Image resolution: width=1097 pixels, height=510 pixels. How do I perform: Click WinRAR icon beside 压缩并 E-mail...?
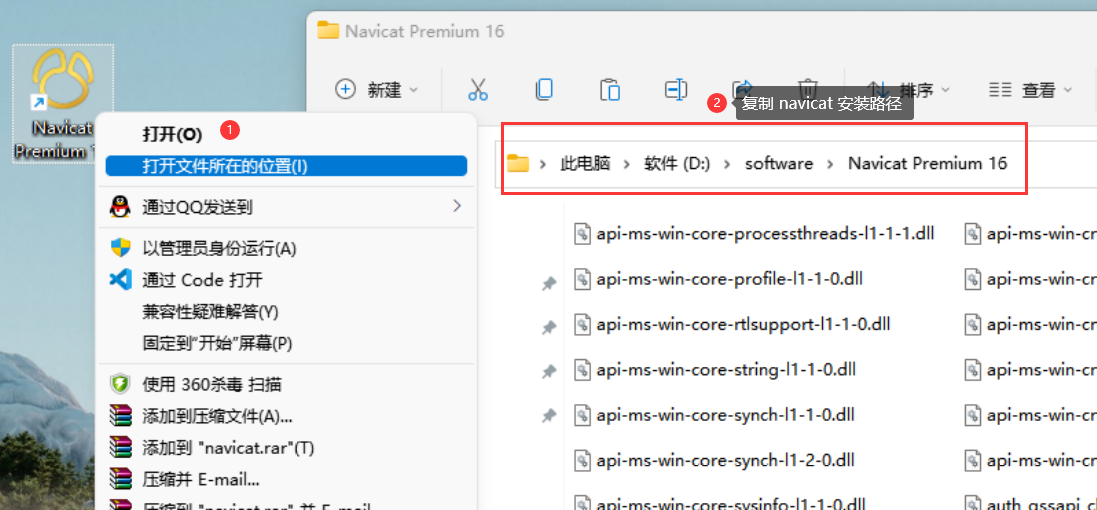(120, 479)
